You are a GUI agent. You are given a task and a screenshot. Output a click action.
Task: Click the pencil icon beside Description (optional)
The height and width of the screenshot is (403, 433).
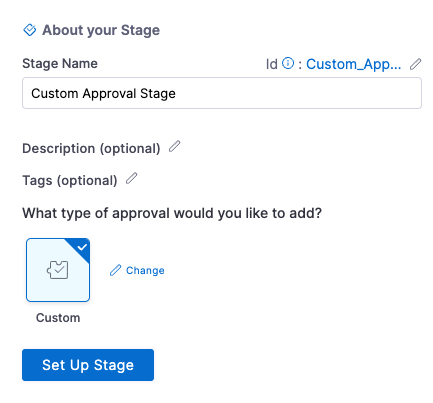click(x=174, y=146)
